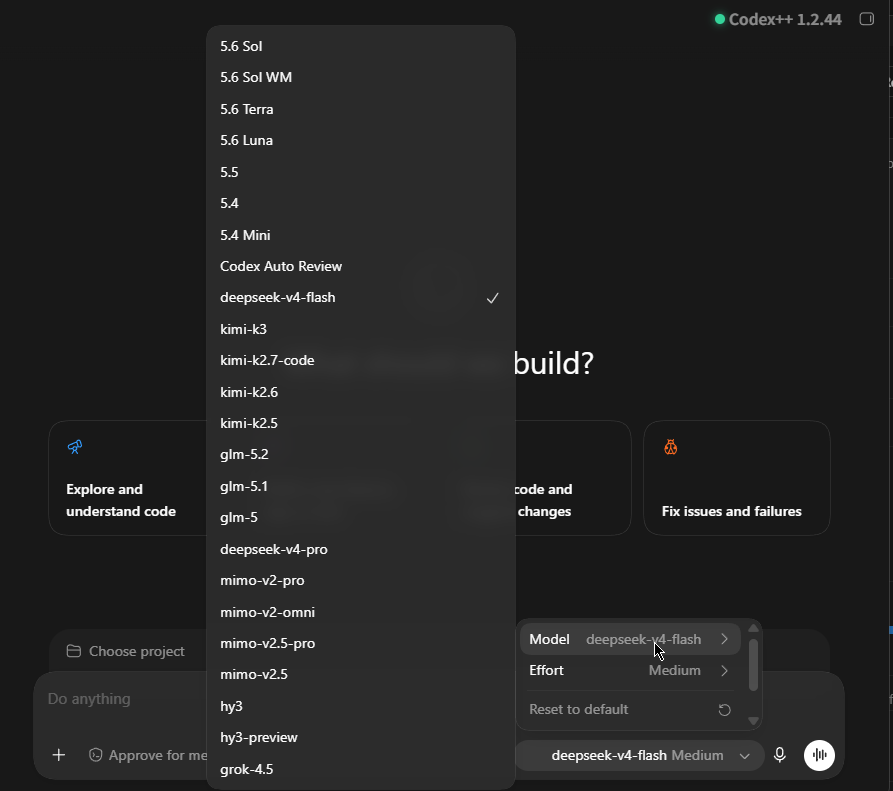893x791 pixels.
Task: Open the Model submenu row
Action: (x=630, y=640)
